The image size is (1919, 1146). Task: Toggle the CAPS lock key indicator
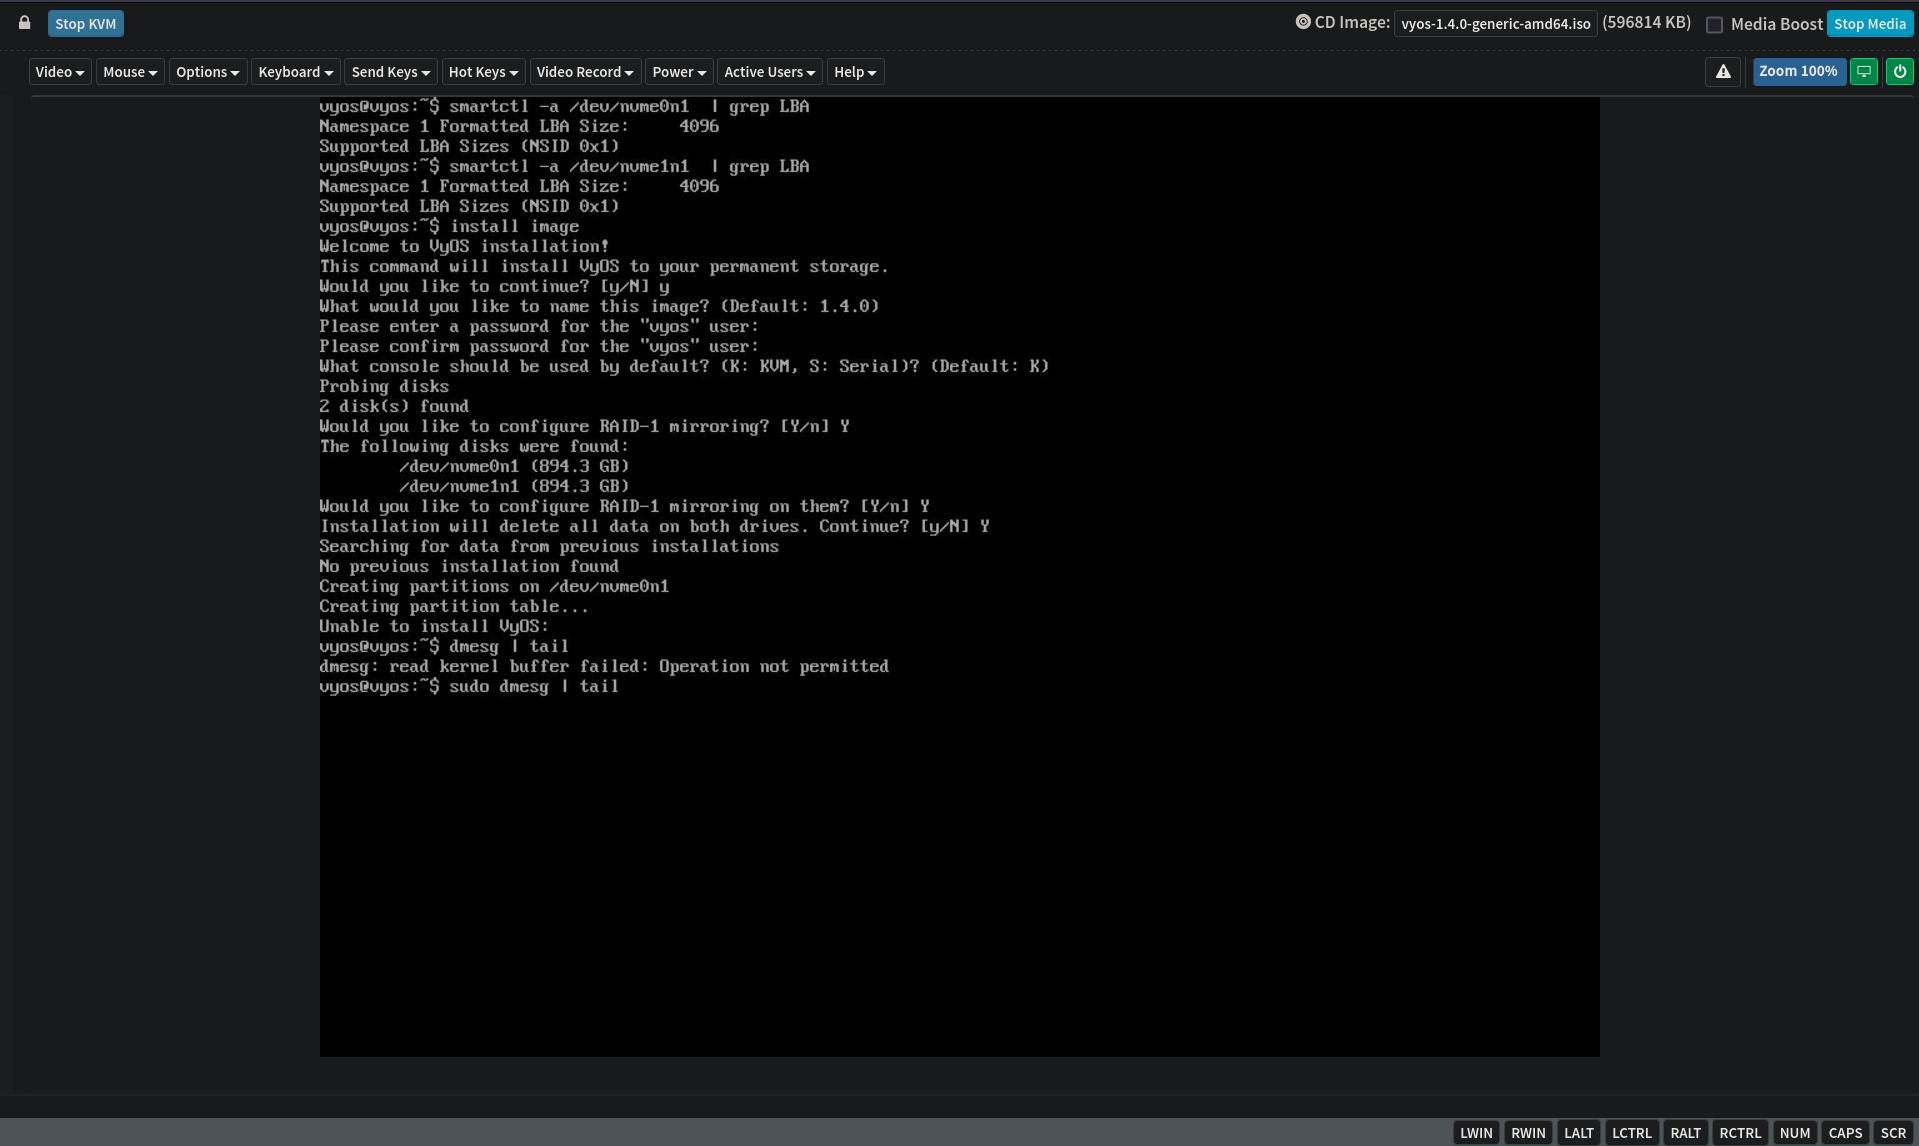pyautogui.click(x=1844, y=1133)
